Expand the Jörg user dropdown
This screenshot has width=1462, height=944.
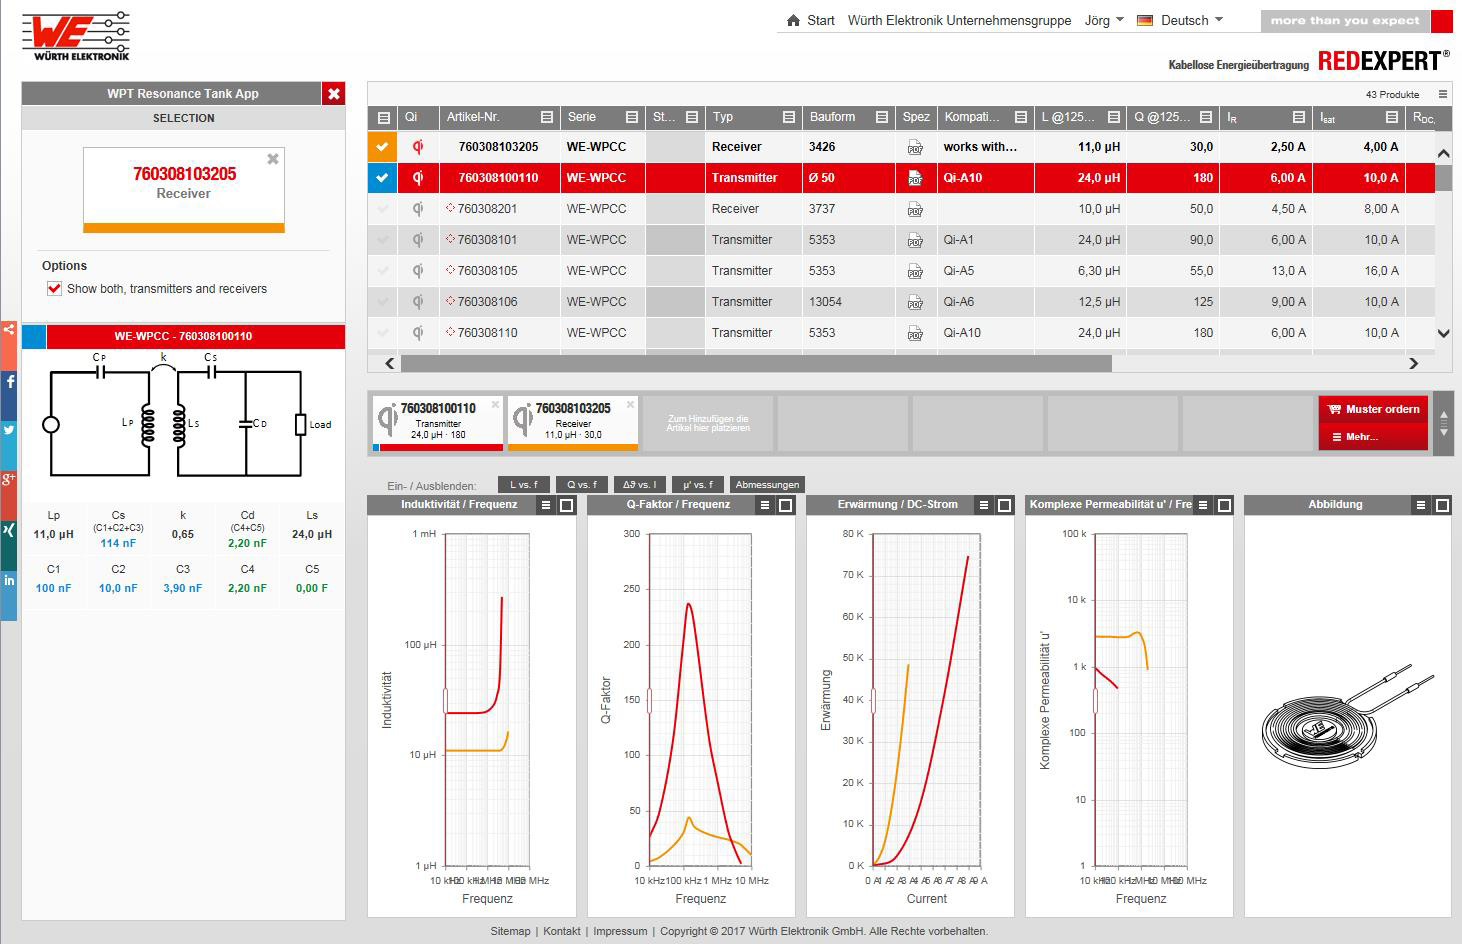point(1104,20)
